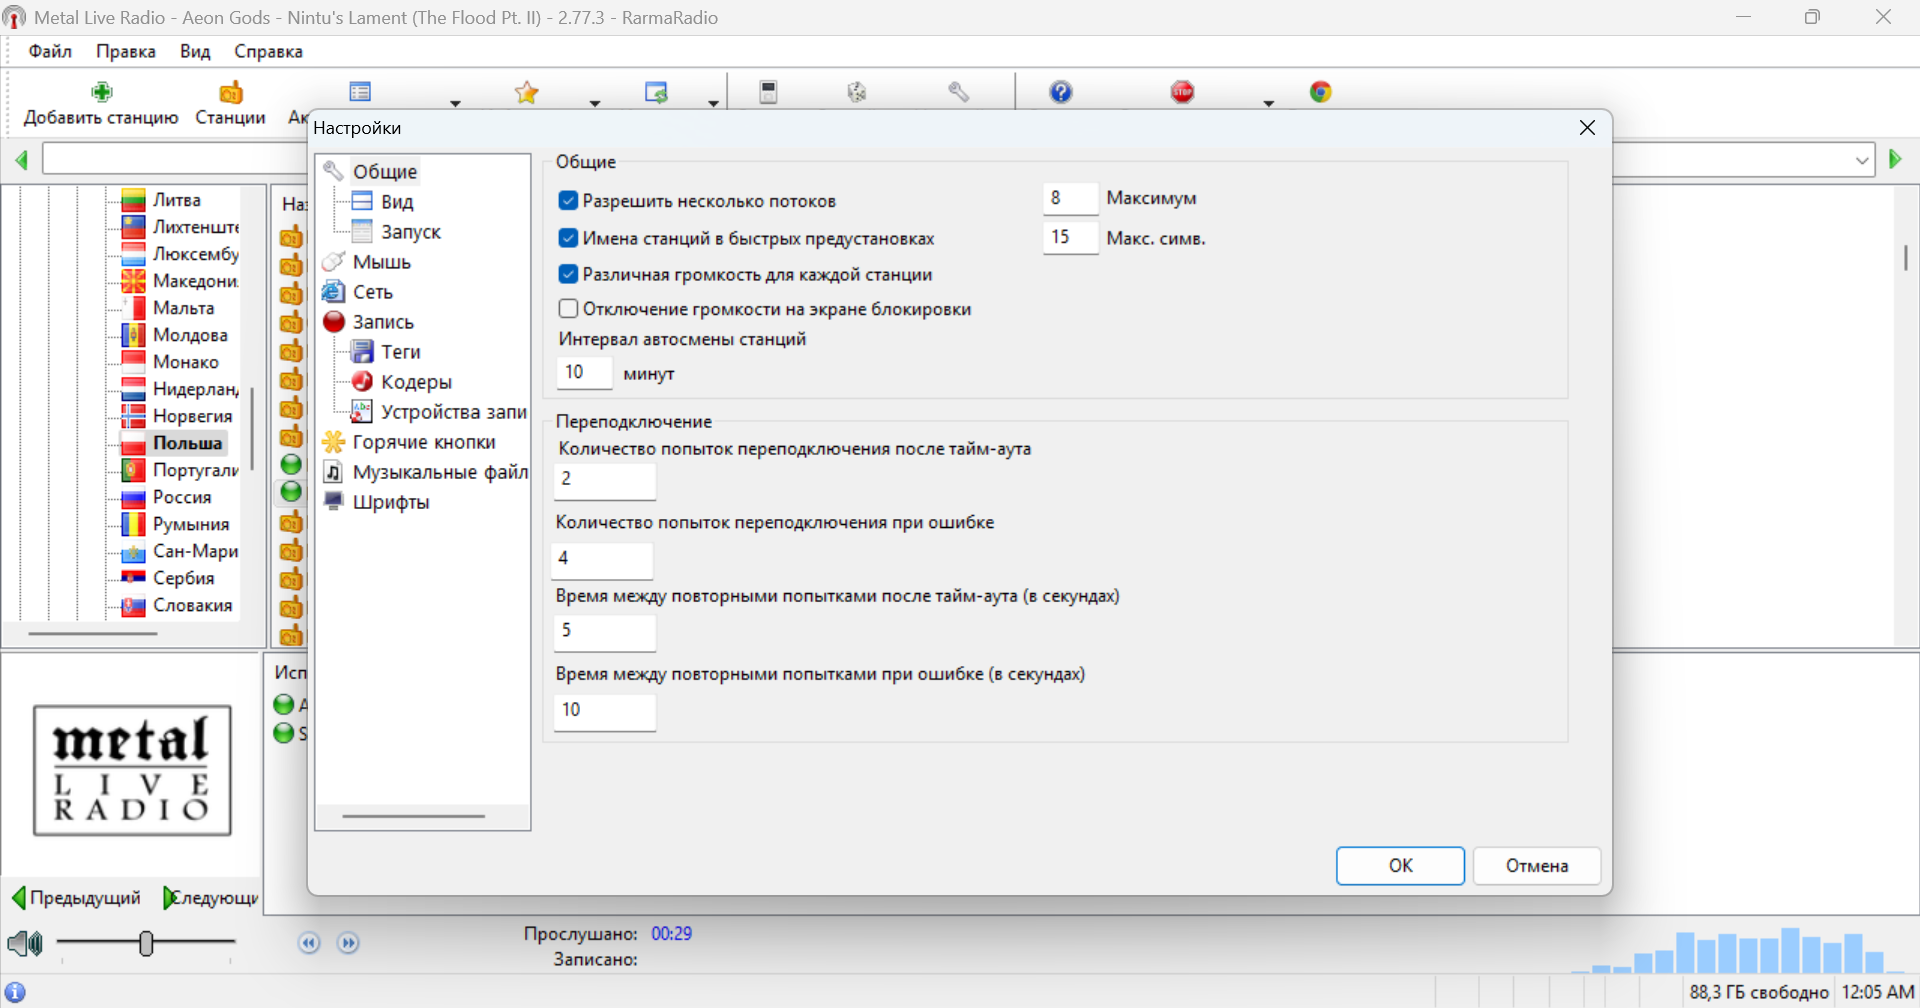Uncheck 'Разрешить несколько потоков' checkbox
1920x1008 pixels.
(x=568, y=201)
